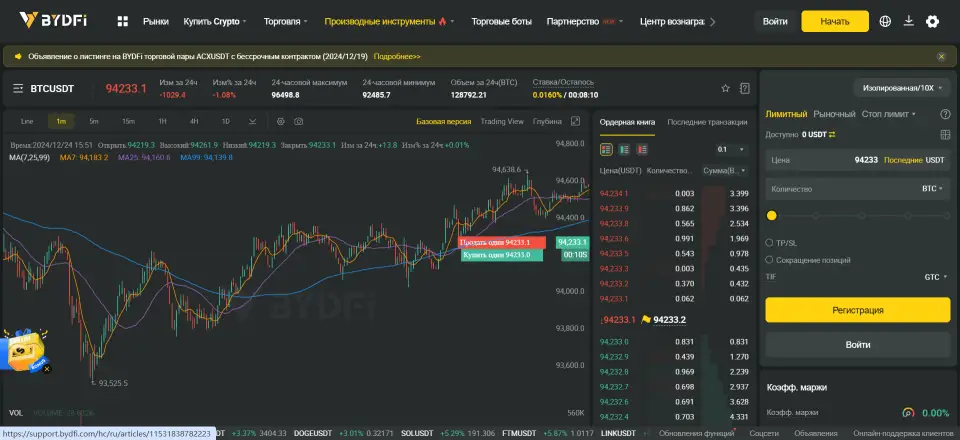Screen dimensions: 960x440
Task: Close the floating gift promo
Action: coord(47,369)
